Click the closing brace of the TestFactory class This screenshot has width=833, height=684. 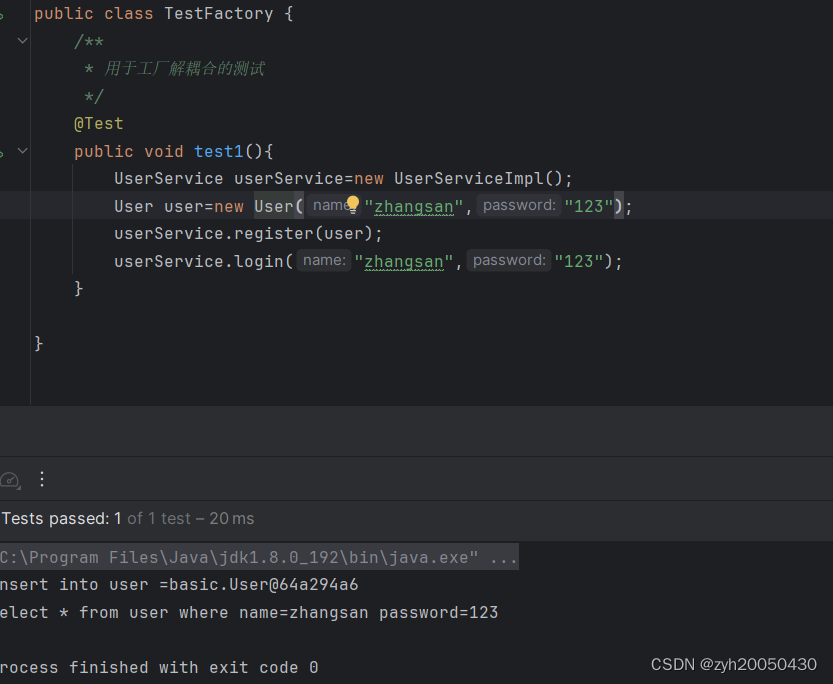click(38, 344)
